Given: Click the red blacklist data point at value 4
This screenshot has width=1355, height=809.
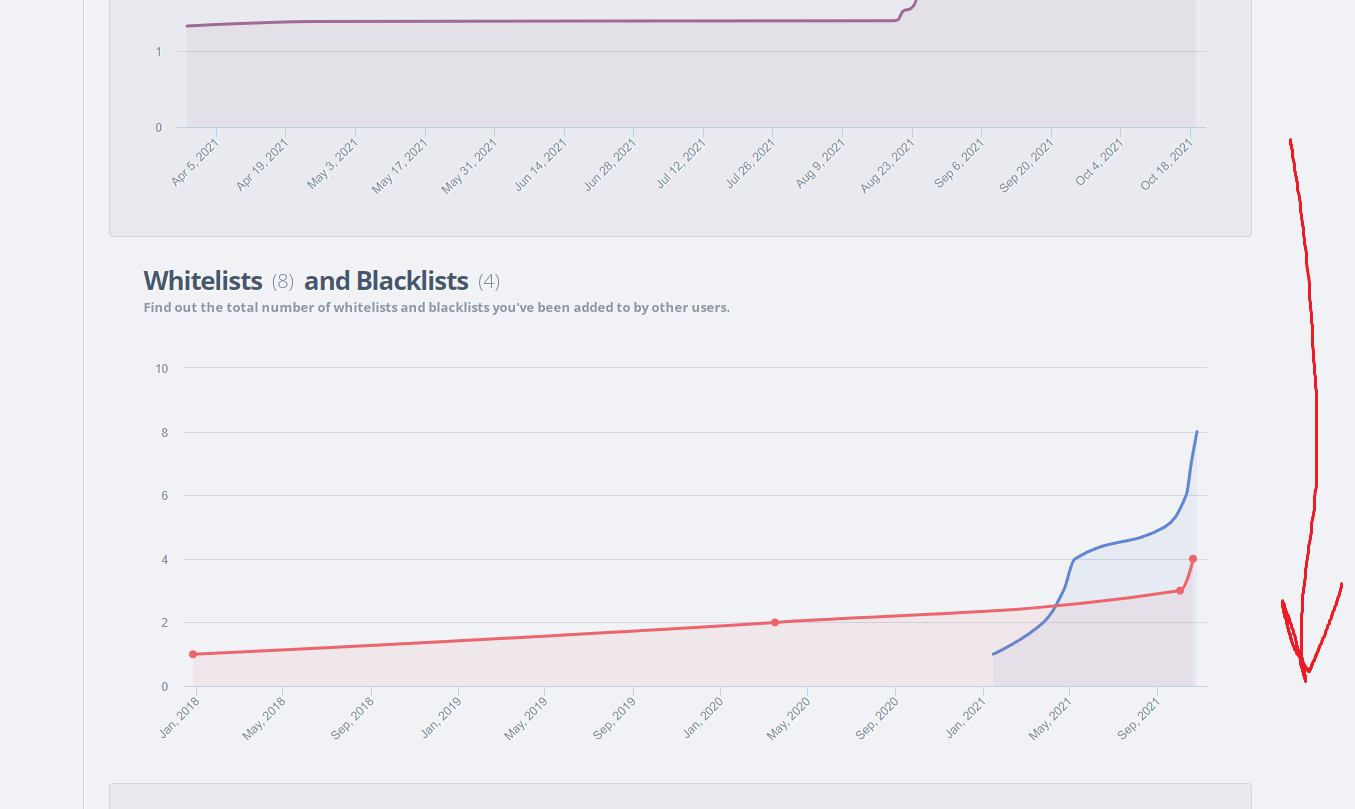Looking at the screenshot, I should [x=1193, y=559].
